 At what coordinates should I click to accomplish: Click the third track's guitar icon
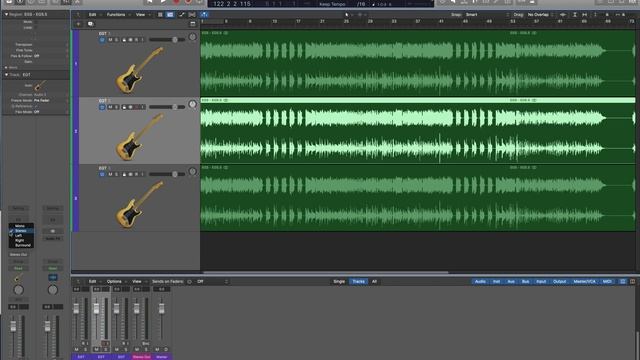coord(139,204)
